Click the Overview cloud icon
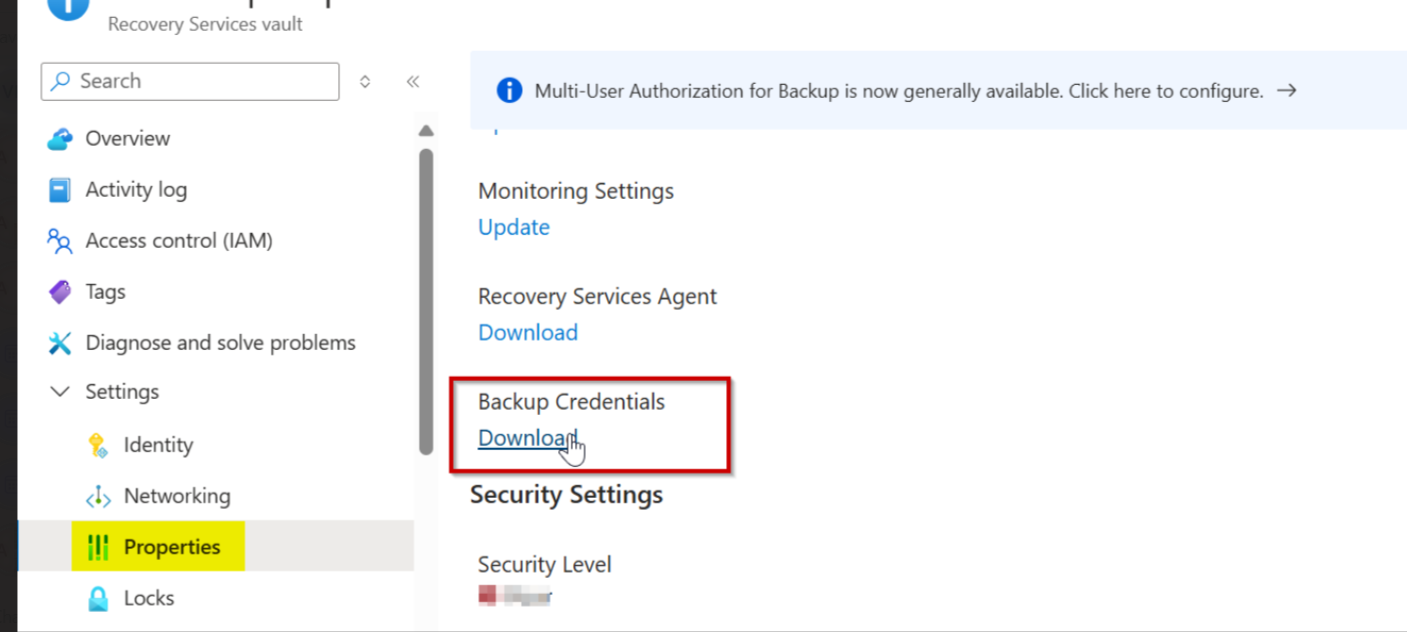 tap(60, 139)
